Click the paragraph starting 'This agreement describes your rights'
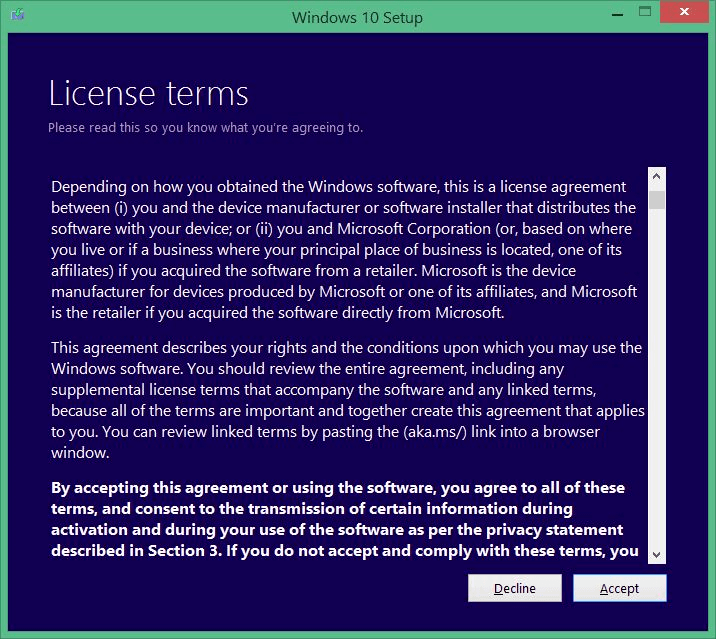The height and width of the screenshot is (639, 716). [347, 400]
